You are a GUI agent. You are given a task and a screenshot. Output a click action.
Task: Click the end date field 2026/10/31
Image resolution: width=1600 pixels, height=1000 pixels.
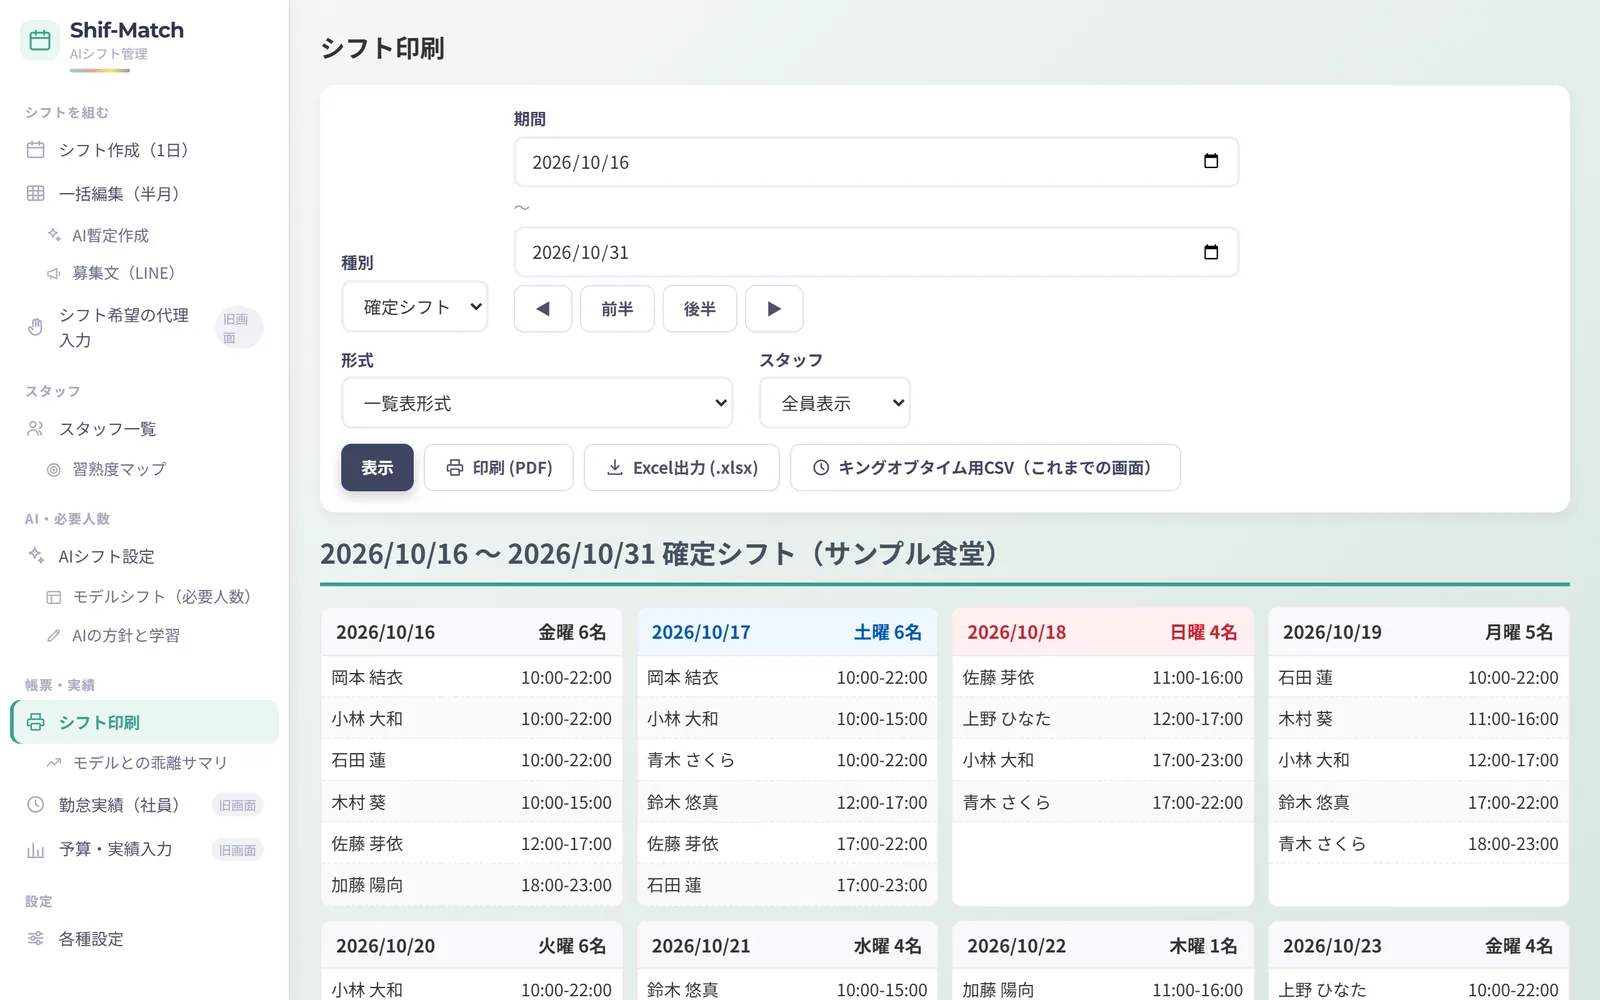[x=876, y=252]
